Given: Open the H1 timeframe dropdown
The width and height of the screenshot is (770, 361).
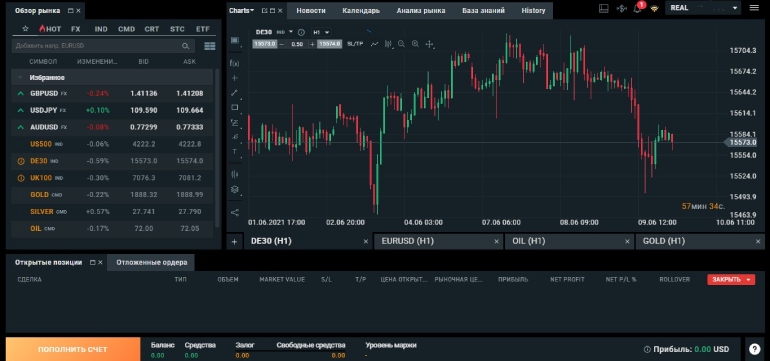Looking at the screenshot, I should (x=322, y=32).
